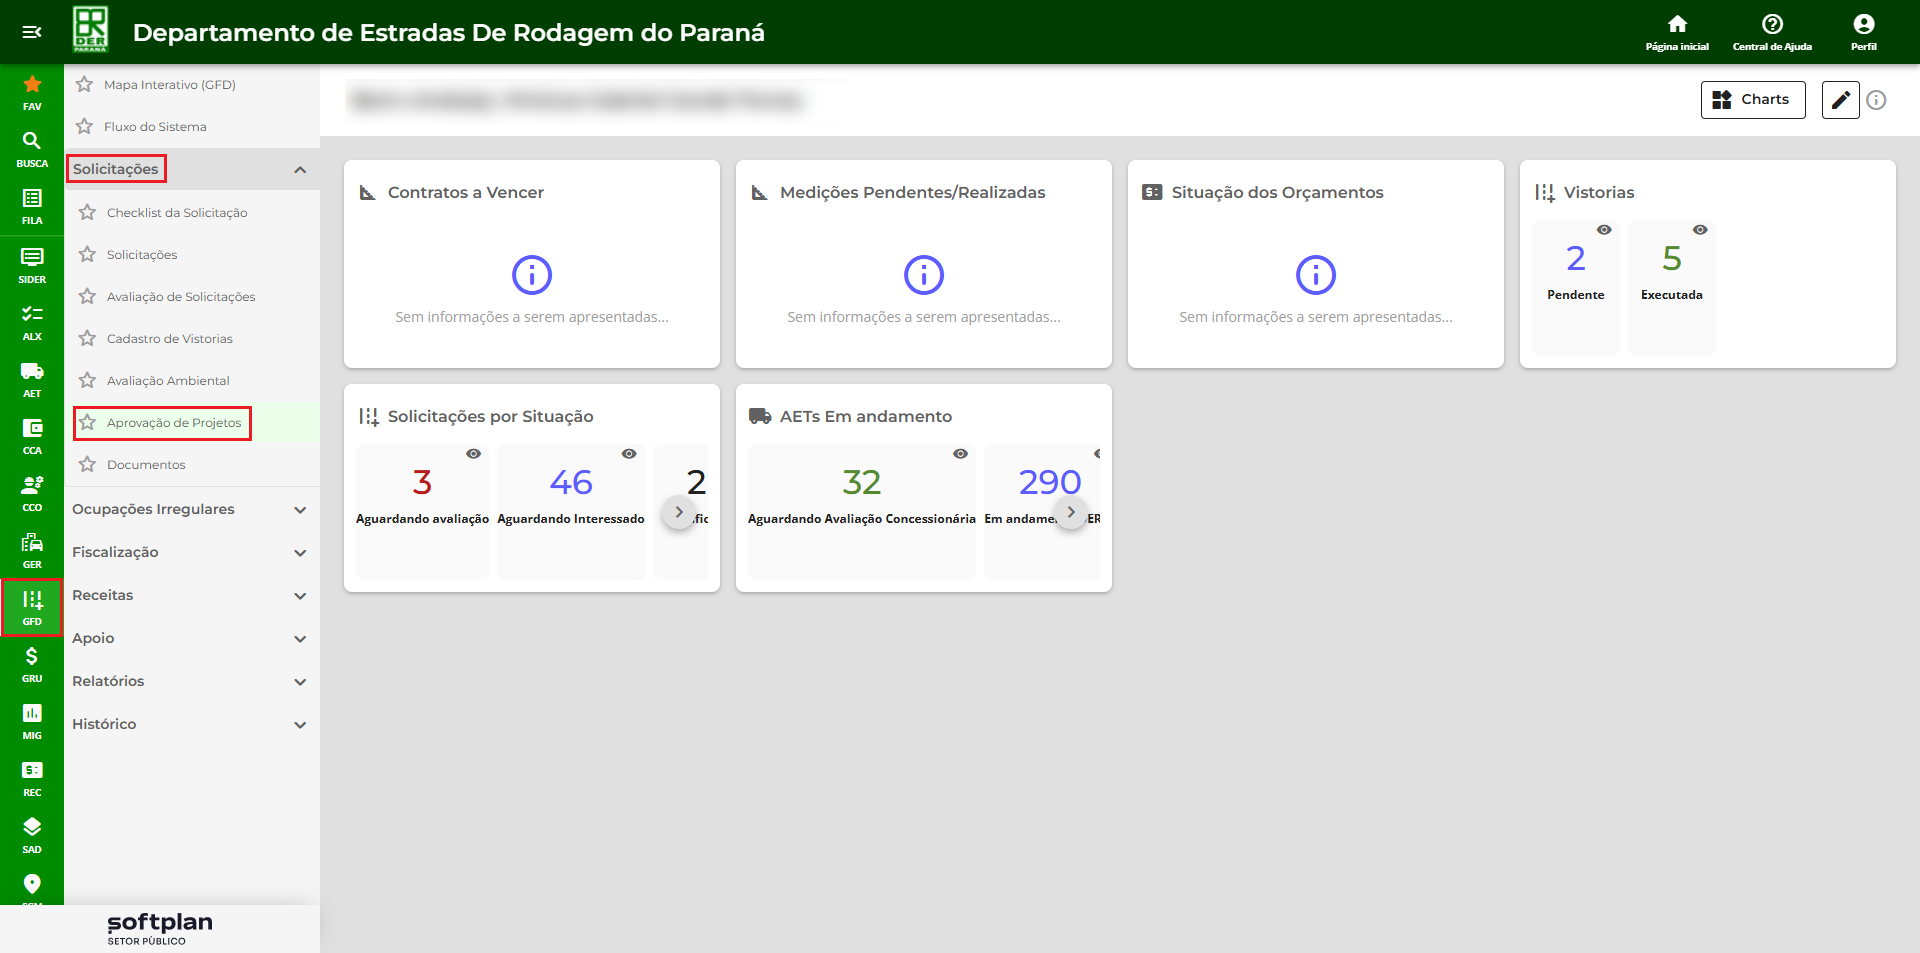Viewport: 1920px width, 953px height.
Task: Open the BUSCA search icon in sidebar
Action: point(32,148)
